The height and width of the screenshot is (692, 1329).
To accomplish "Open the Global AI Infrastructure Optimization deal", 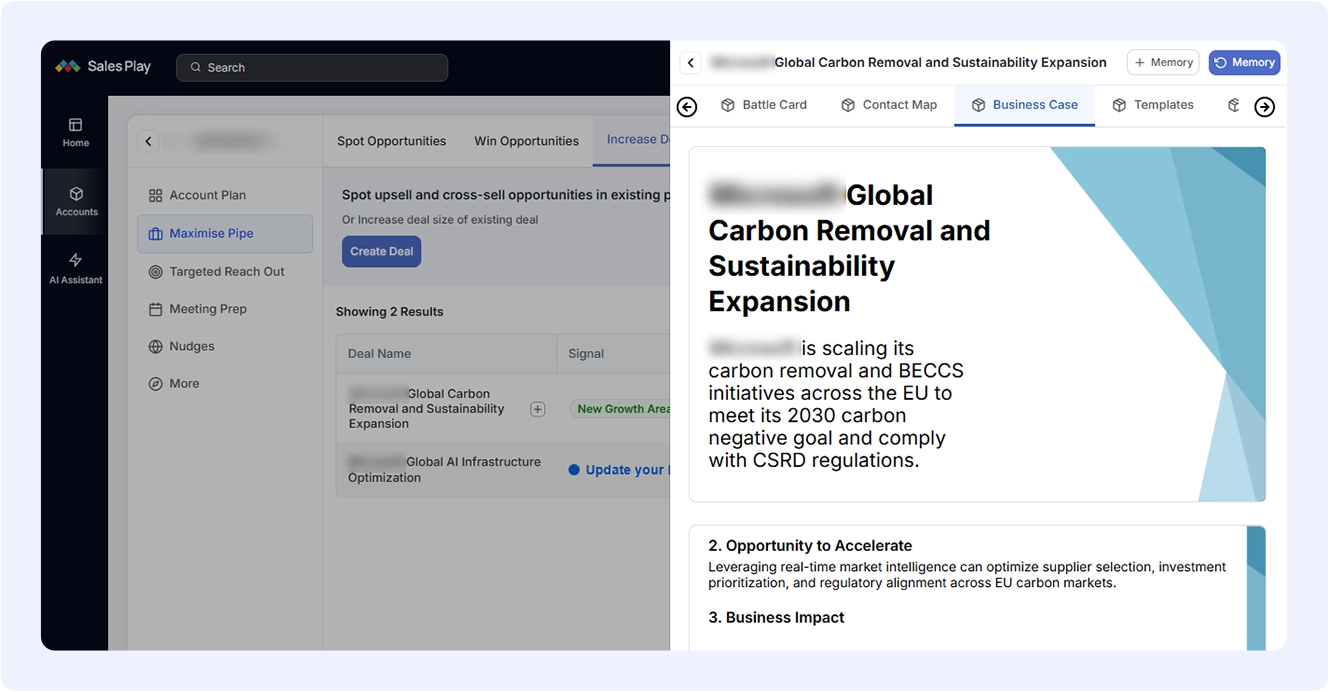I will 444,470.
